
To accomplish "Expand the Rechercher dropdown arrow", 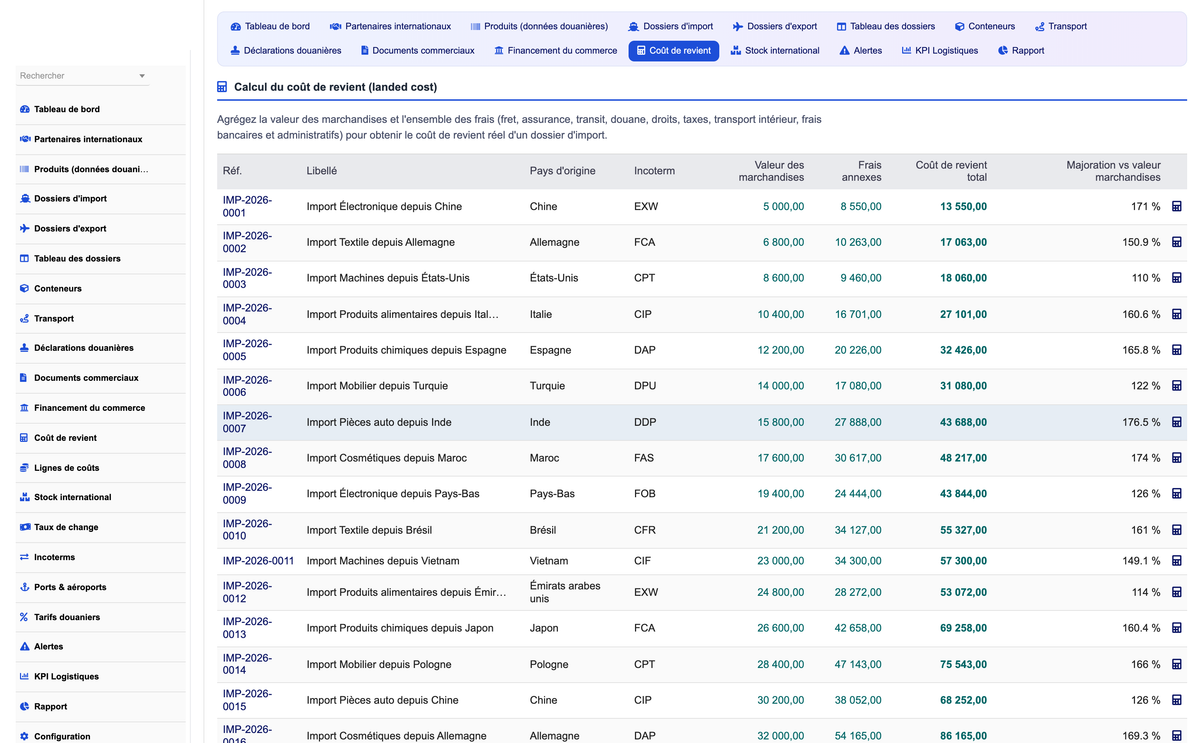I will (142, 76).
